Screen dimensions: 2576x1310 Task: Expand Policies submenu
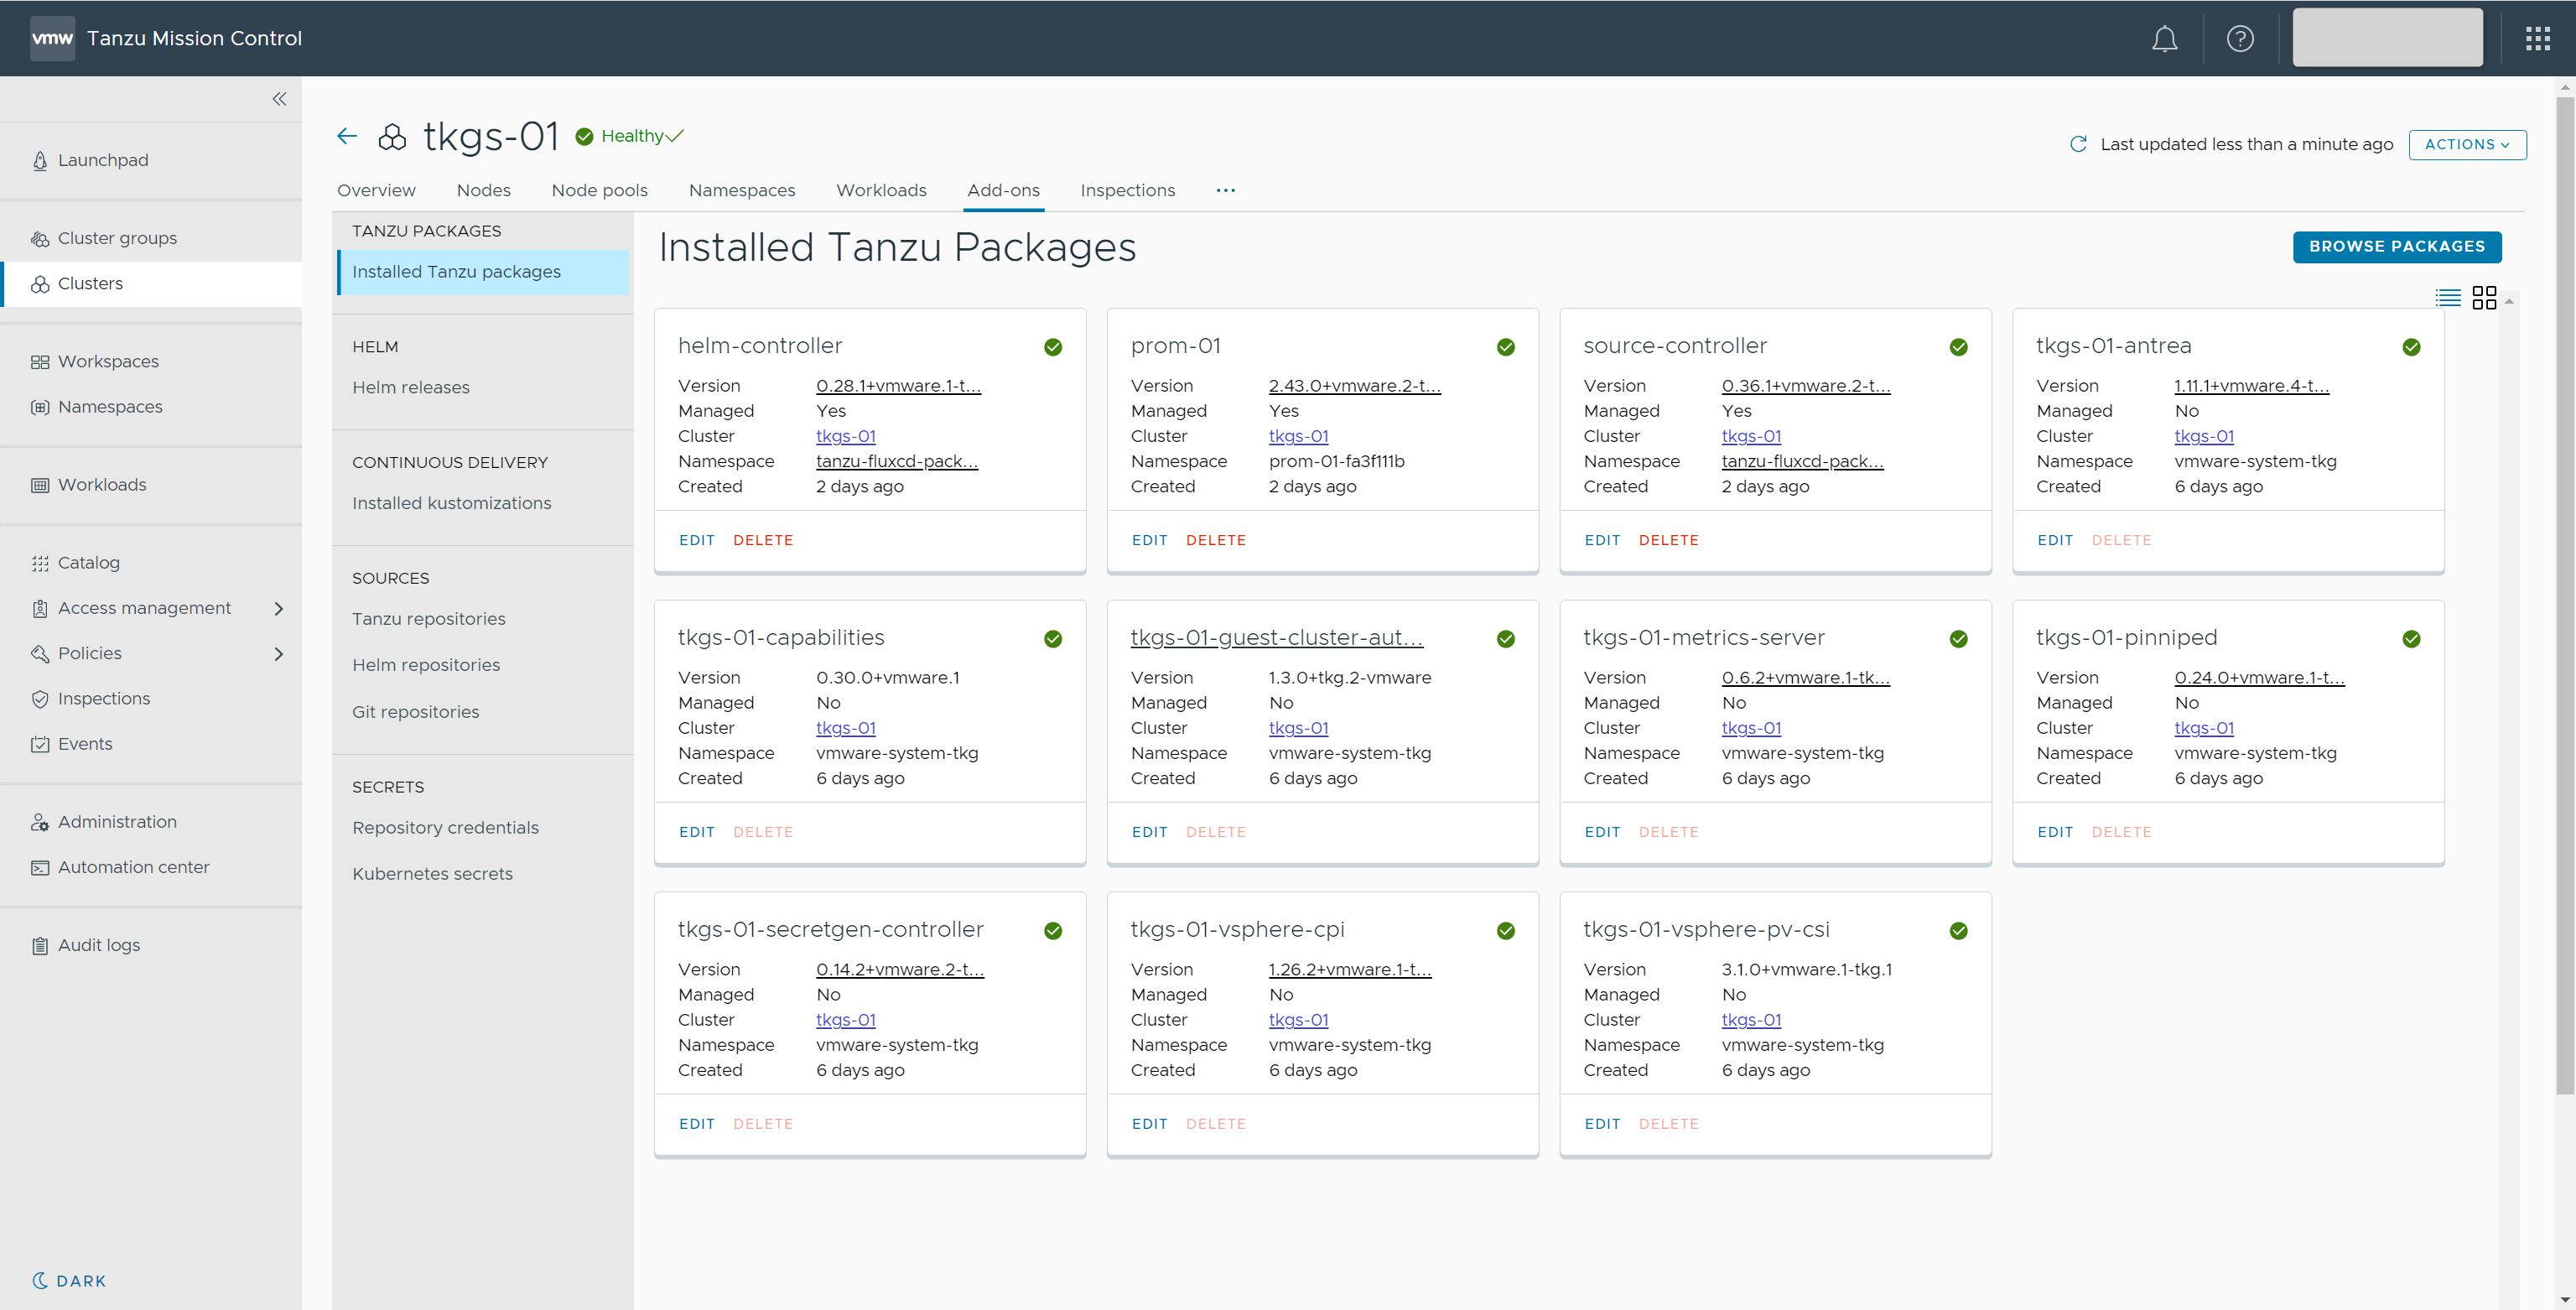coord(279,654)
